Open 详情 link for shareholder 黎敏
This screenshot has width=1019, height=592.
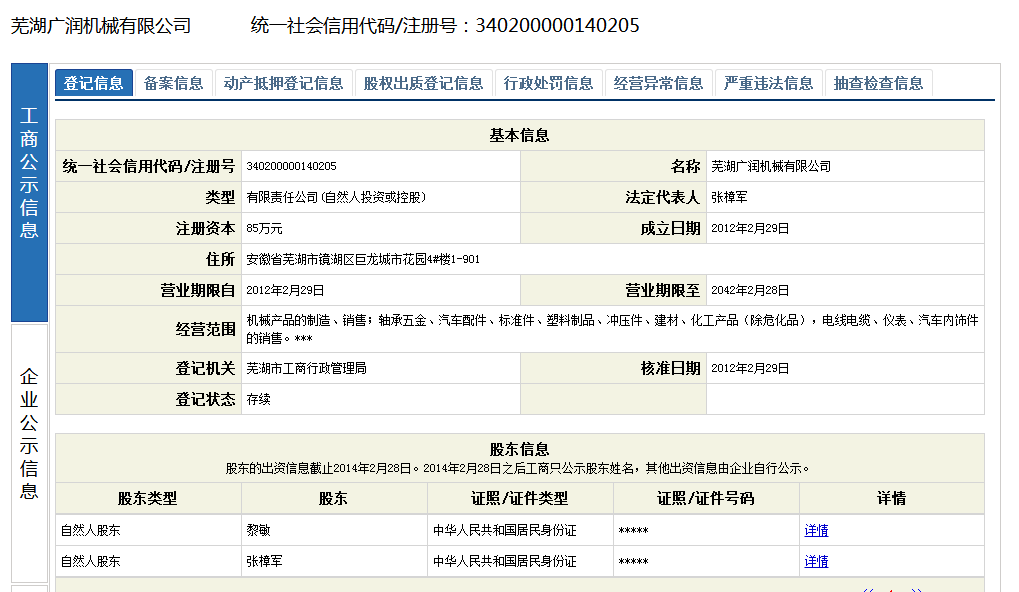pyautogui.click(x=816, y=531)
